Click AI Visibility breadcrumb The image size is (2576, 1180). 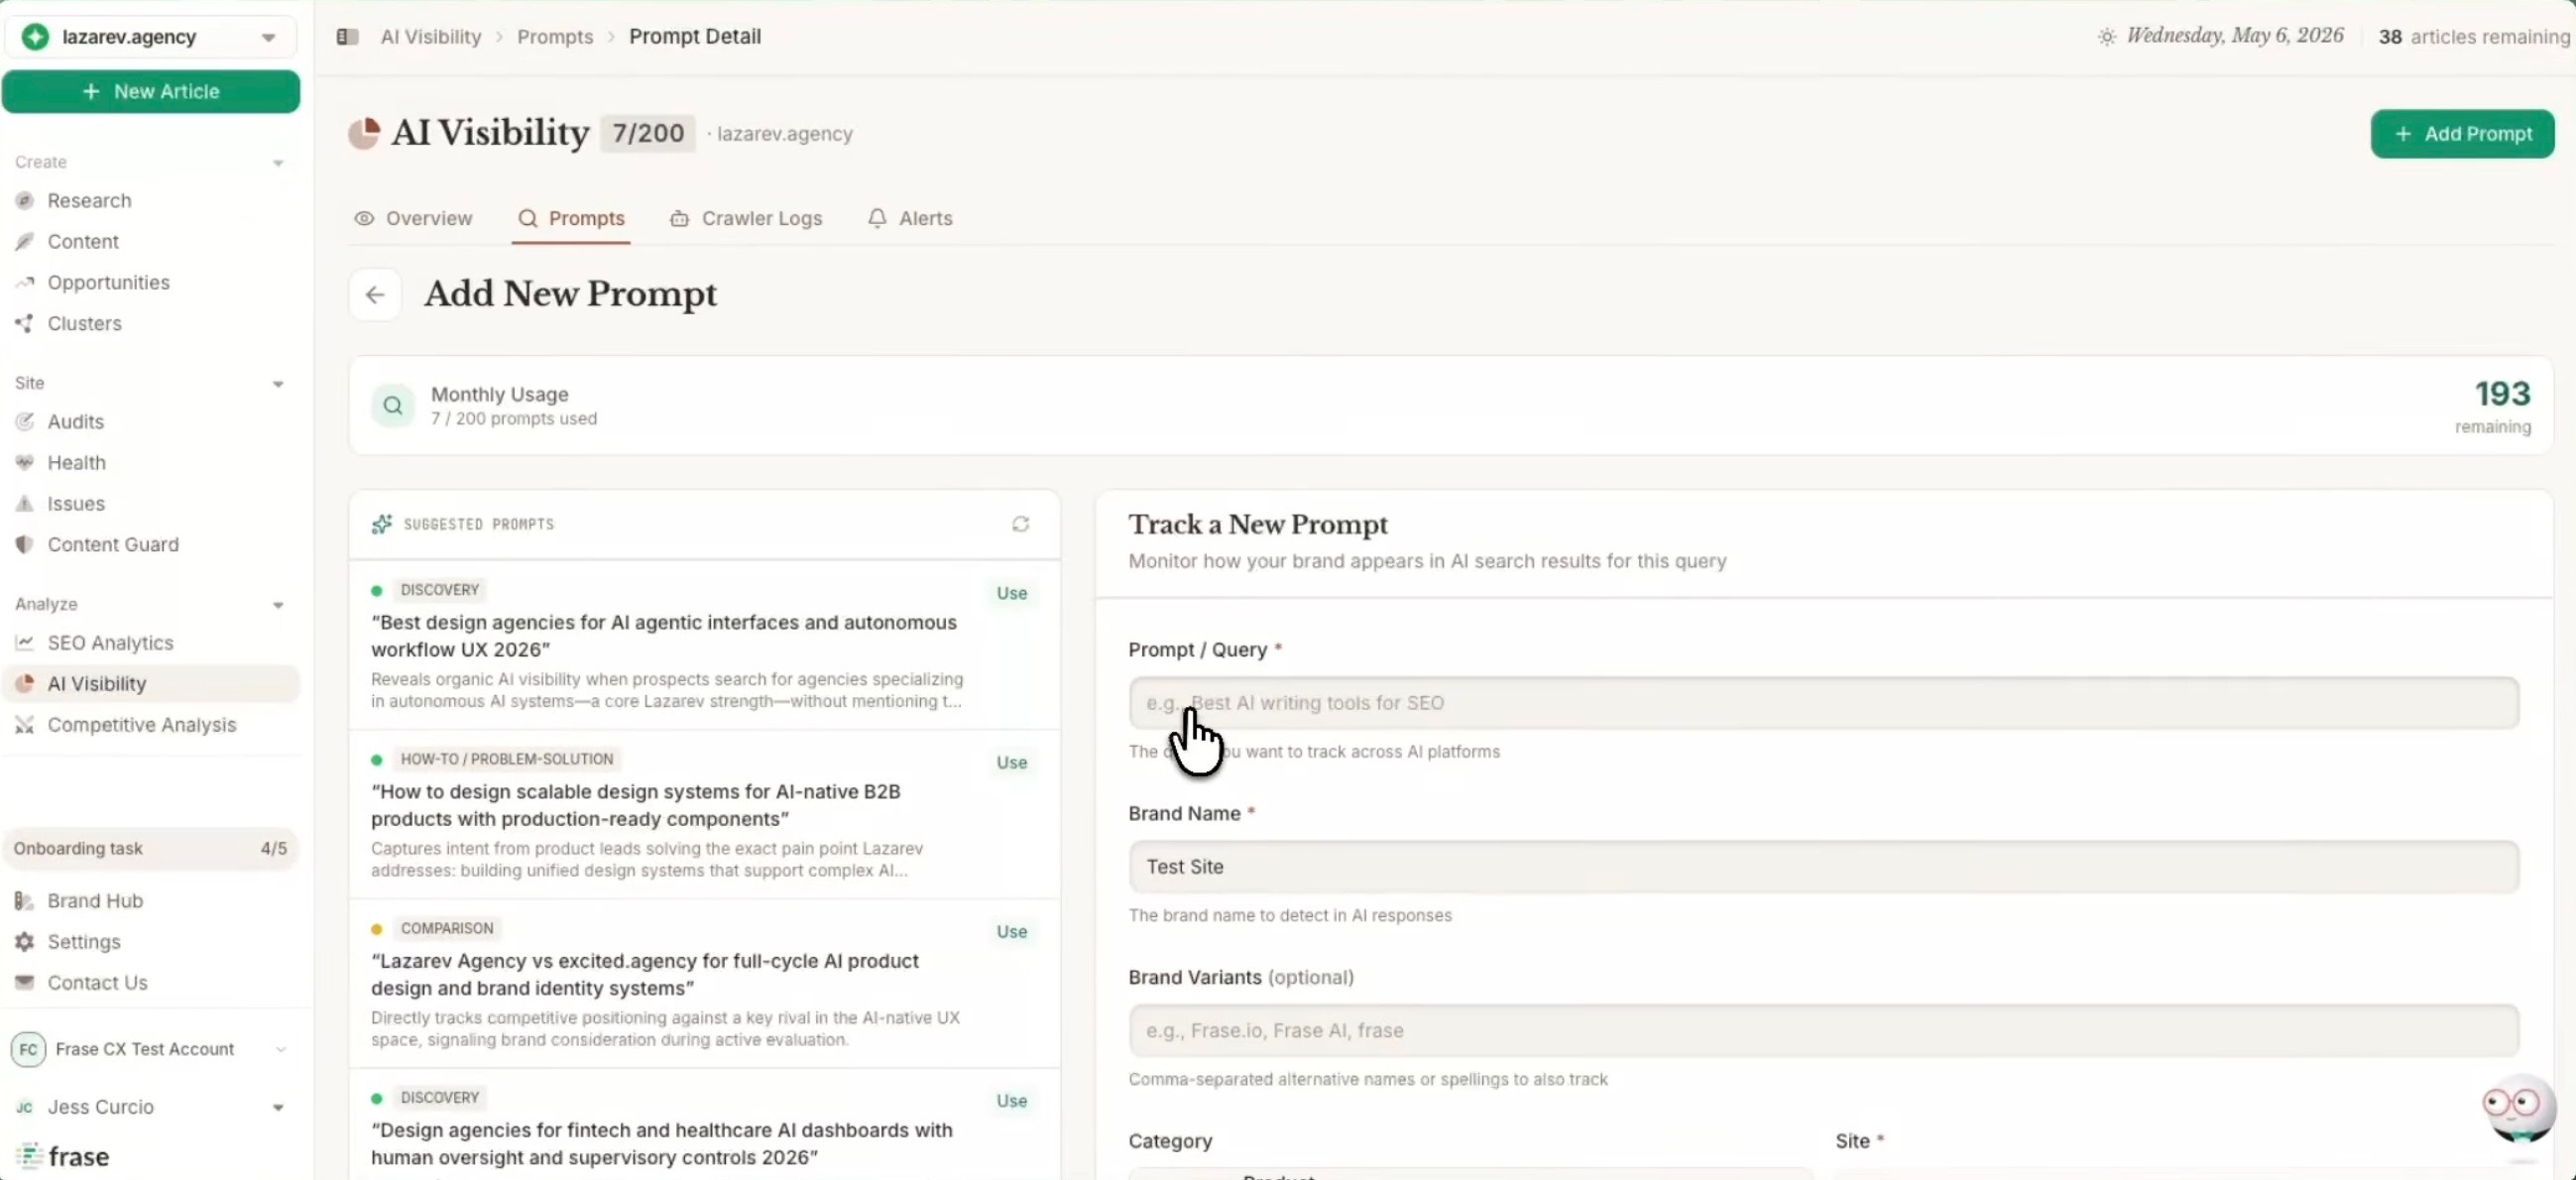[431, 37]
